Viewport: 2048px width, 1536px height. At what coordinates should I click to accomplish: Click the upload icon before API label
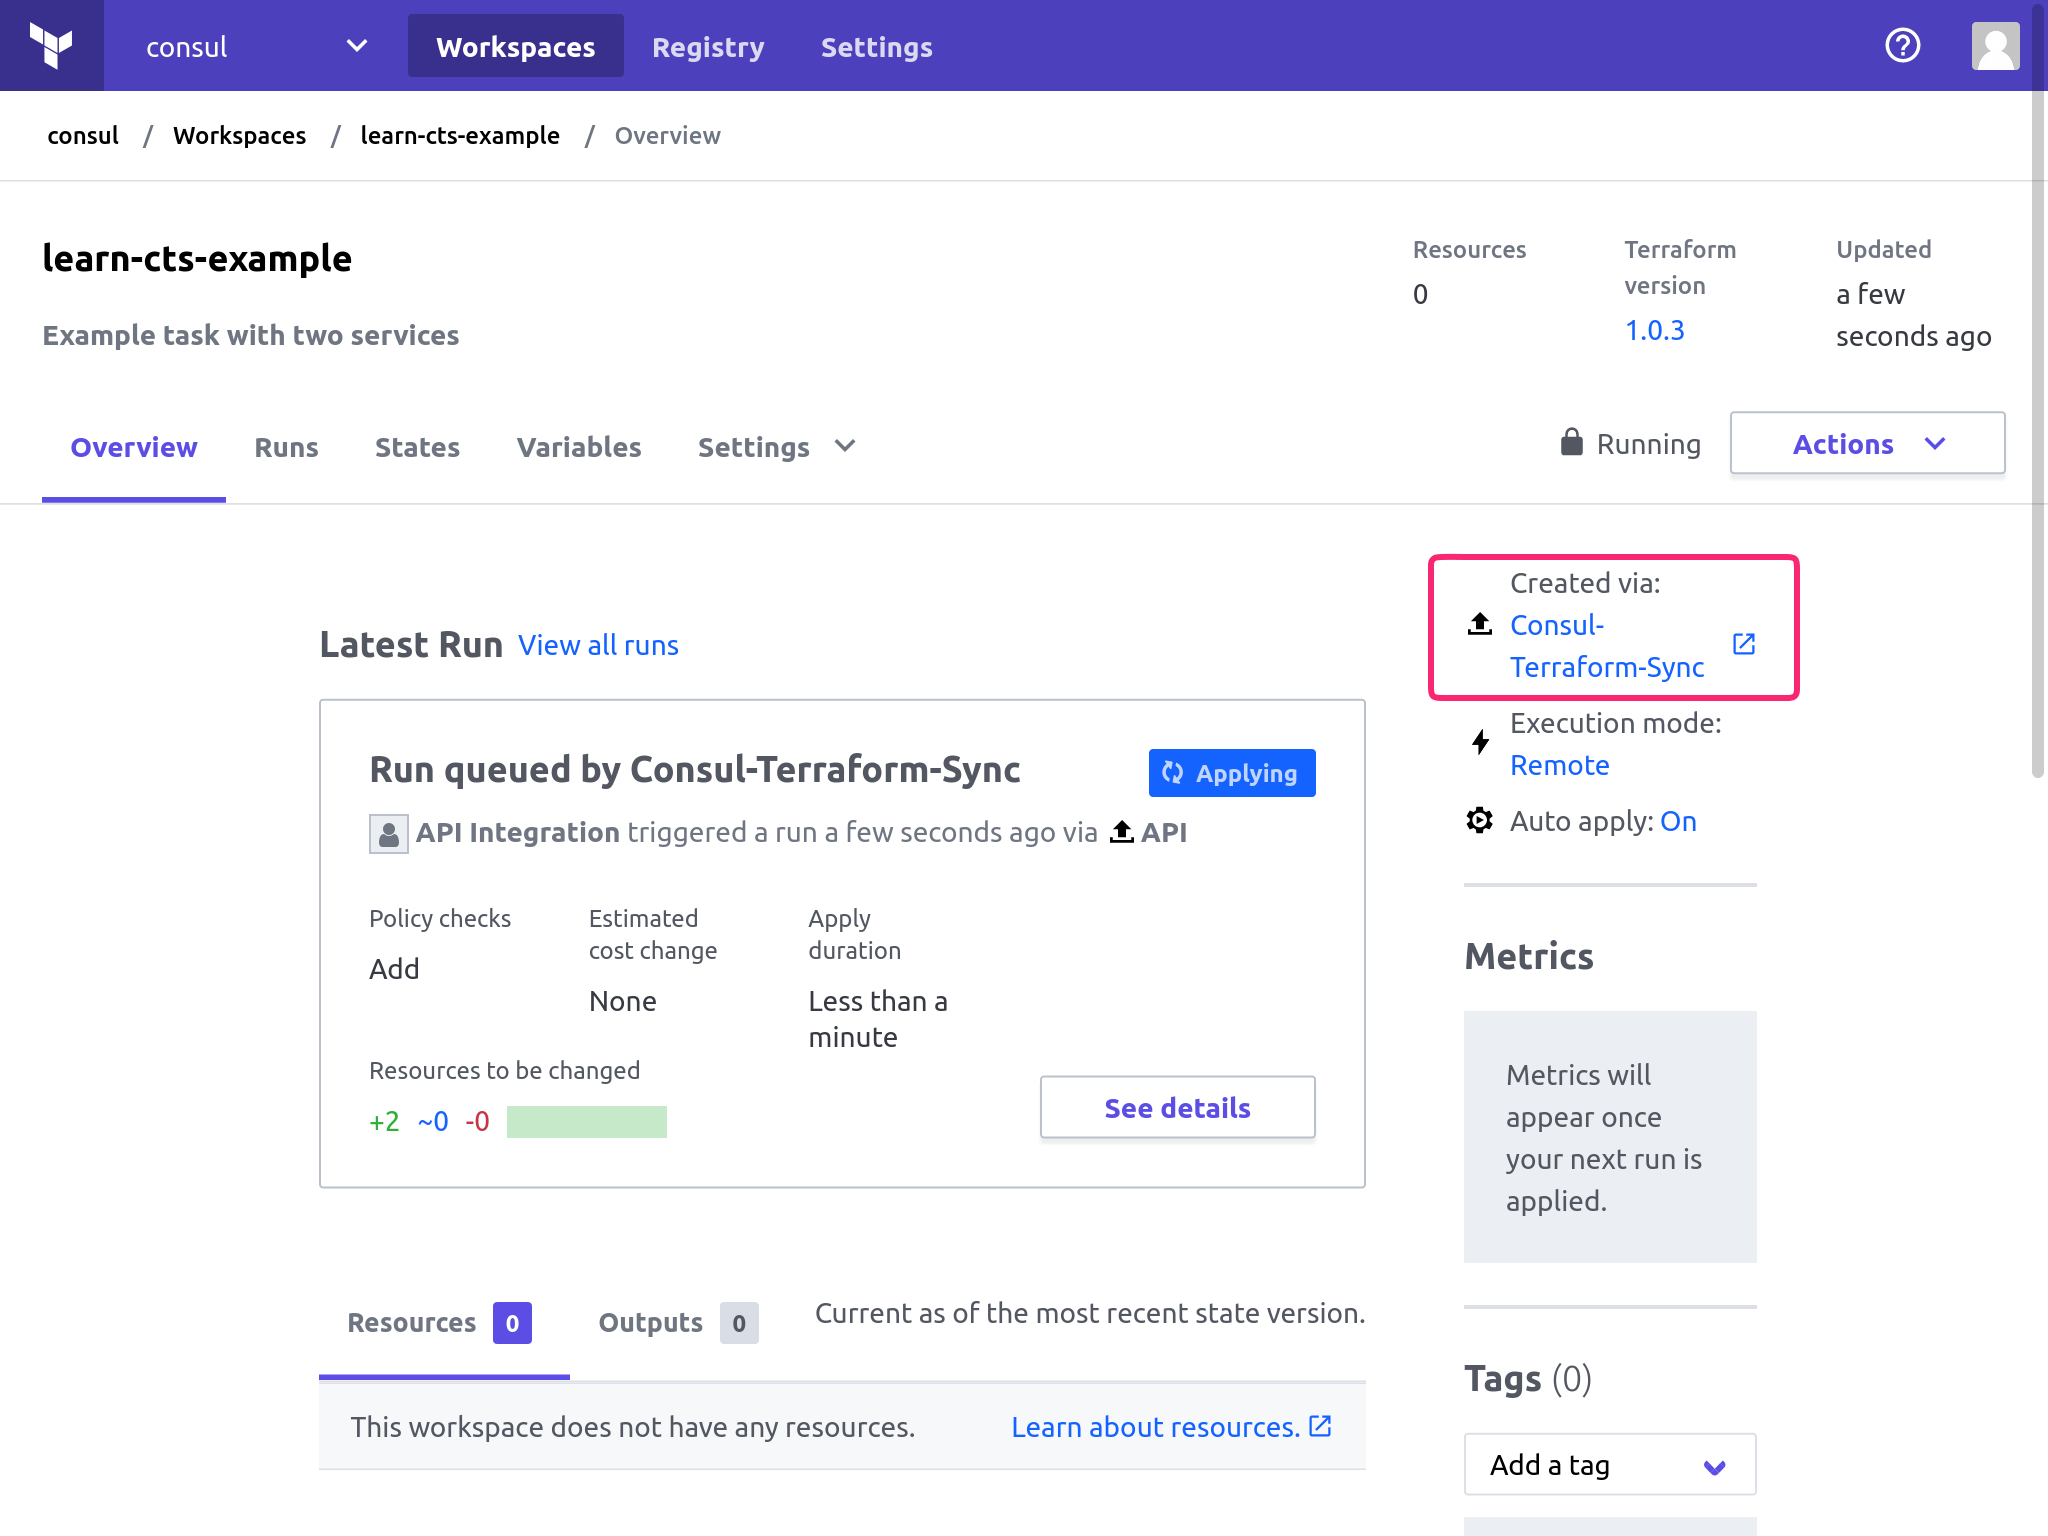tap(1122, 832)
